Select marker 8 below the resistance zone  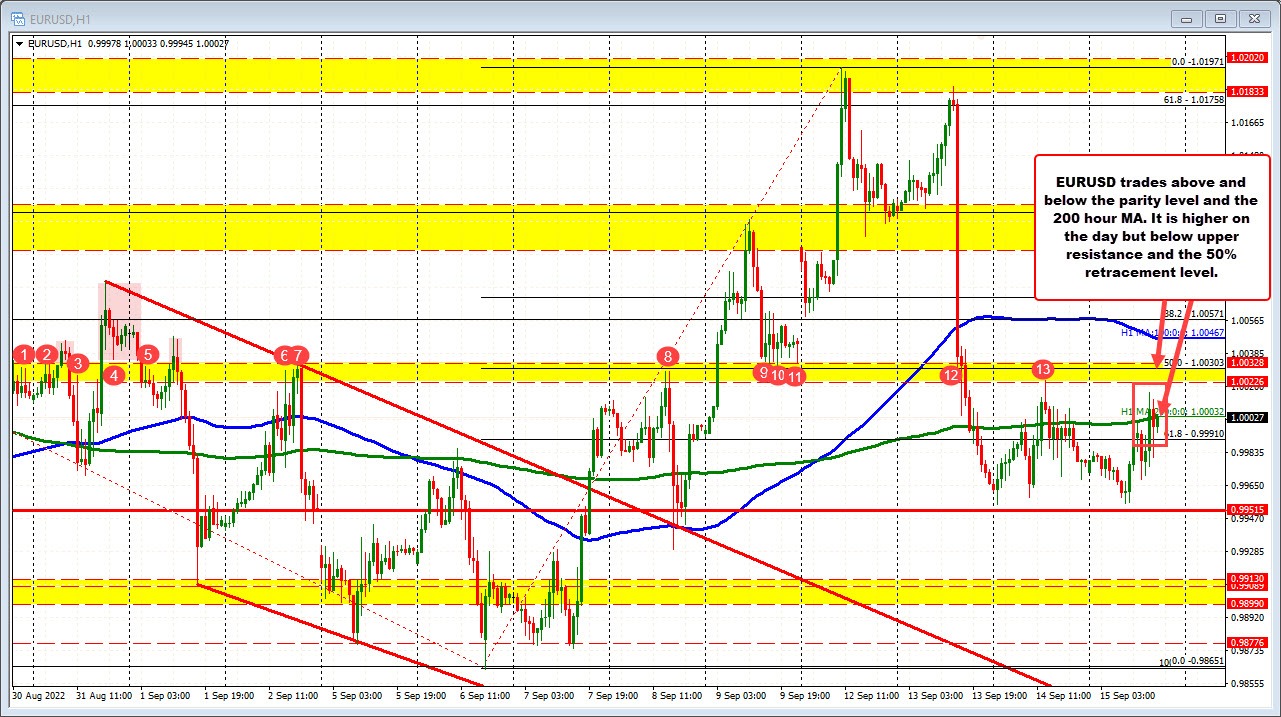tap(667, 356)
